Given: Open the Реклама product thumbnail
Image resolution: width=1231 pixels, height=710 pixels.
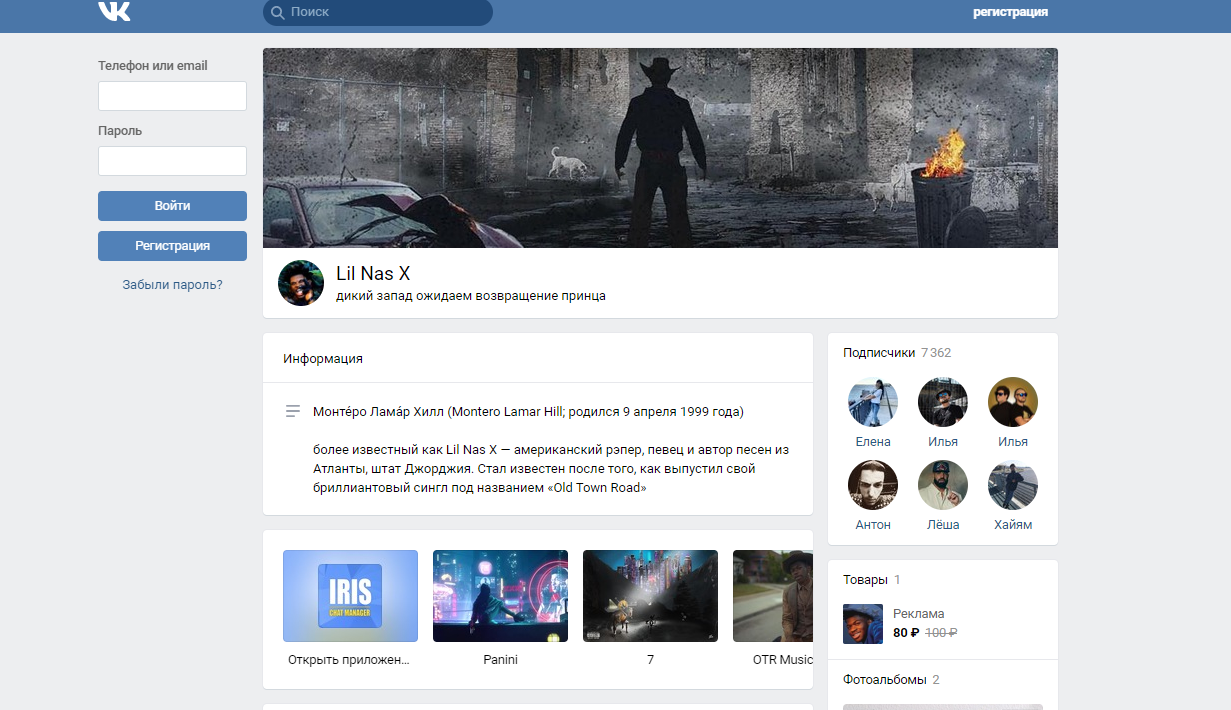Looking at the screenshot, I should (863, 624).
